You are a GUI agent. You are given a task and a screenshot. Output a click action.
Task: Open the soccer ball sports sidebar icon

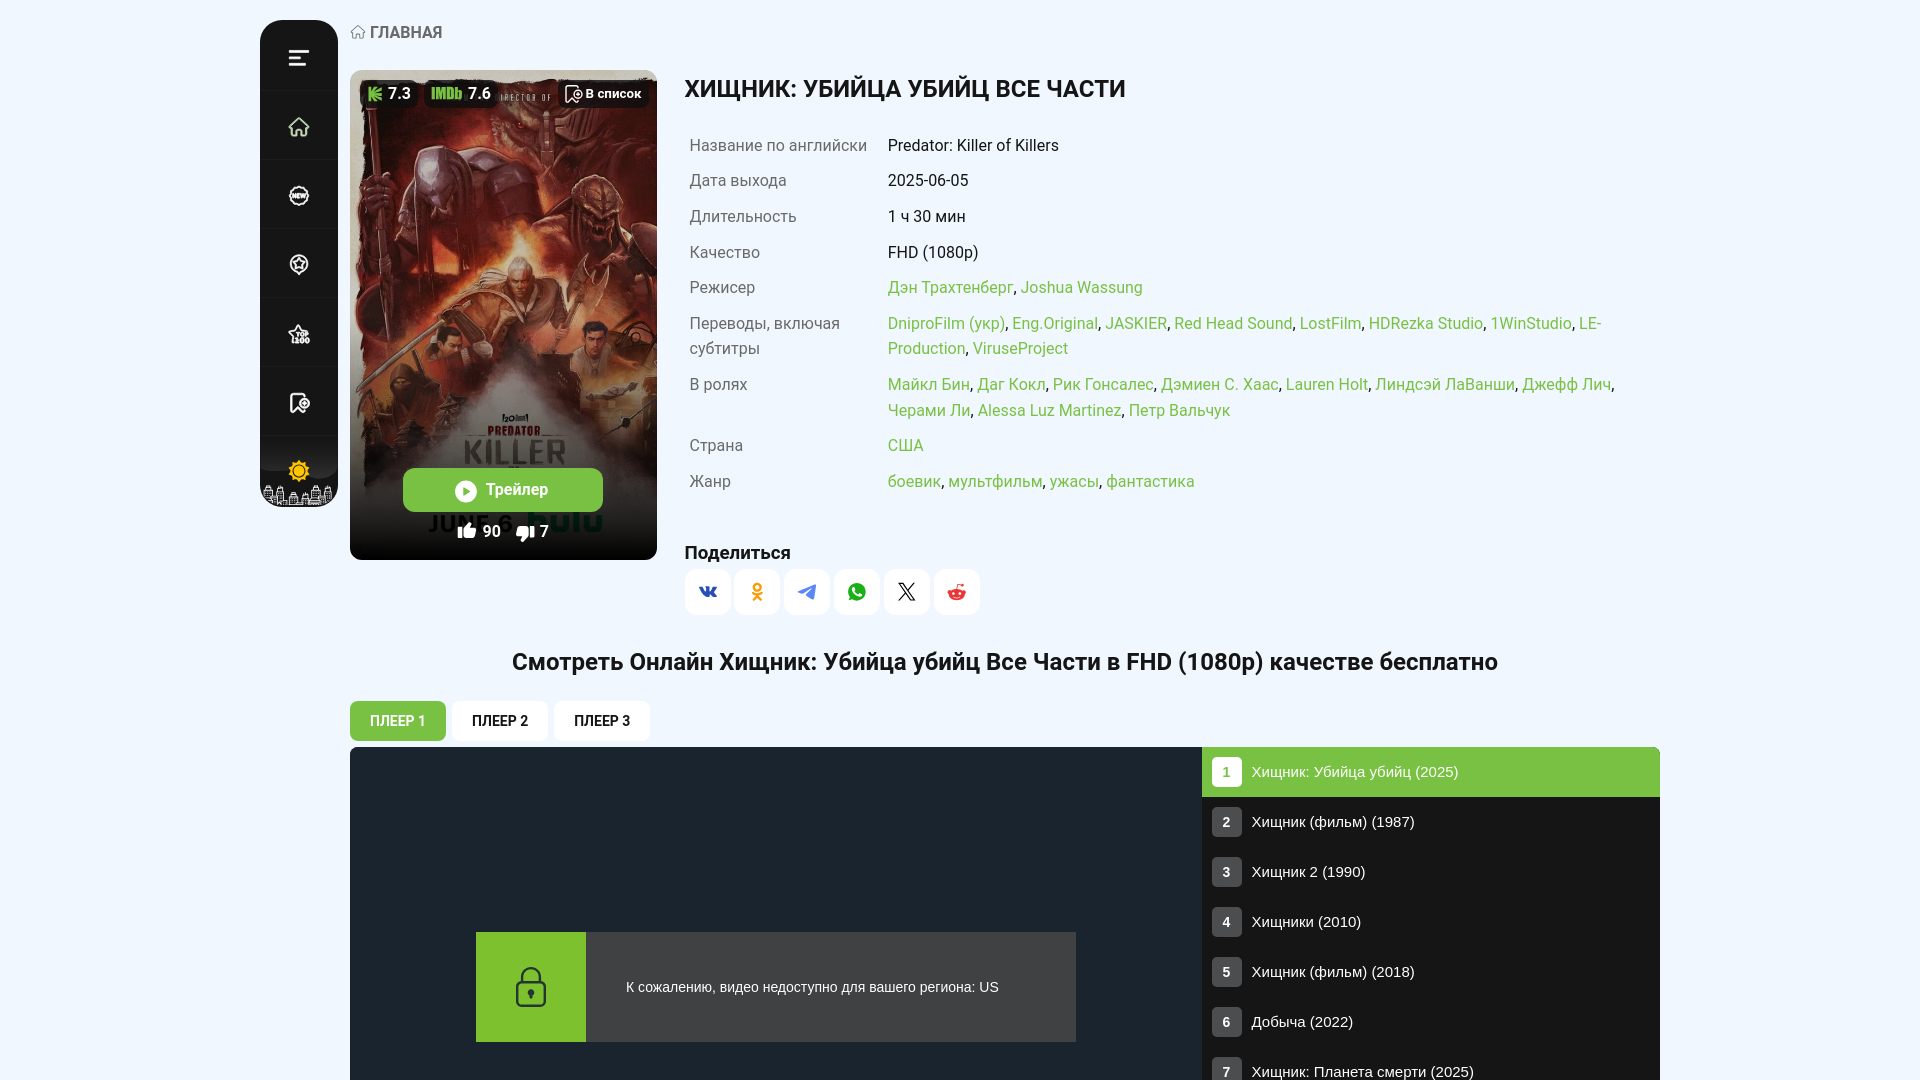point(298,264)
